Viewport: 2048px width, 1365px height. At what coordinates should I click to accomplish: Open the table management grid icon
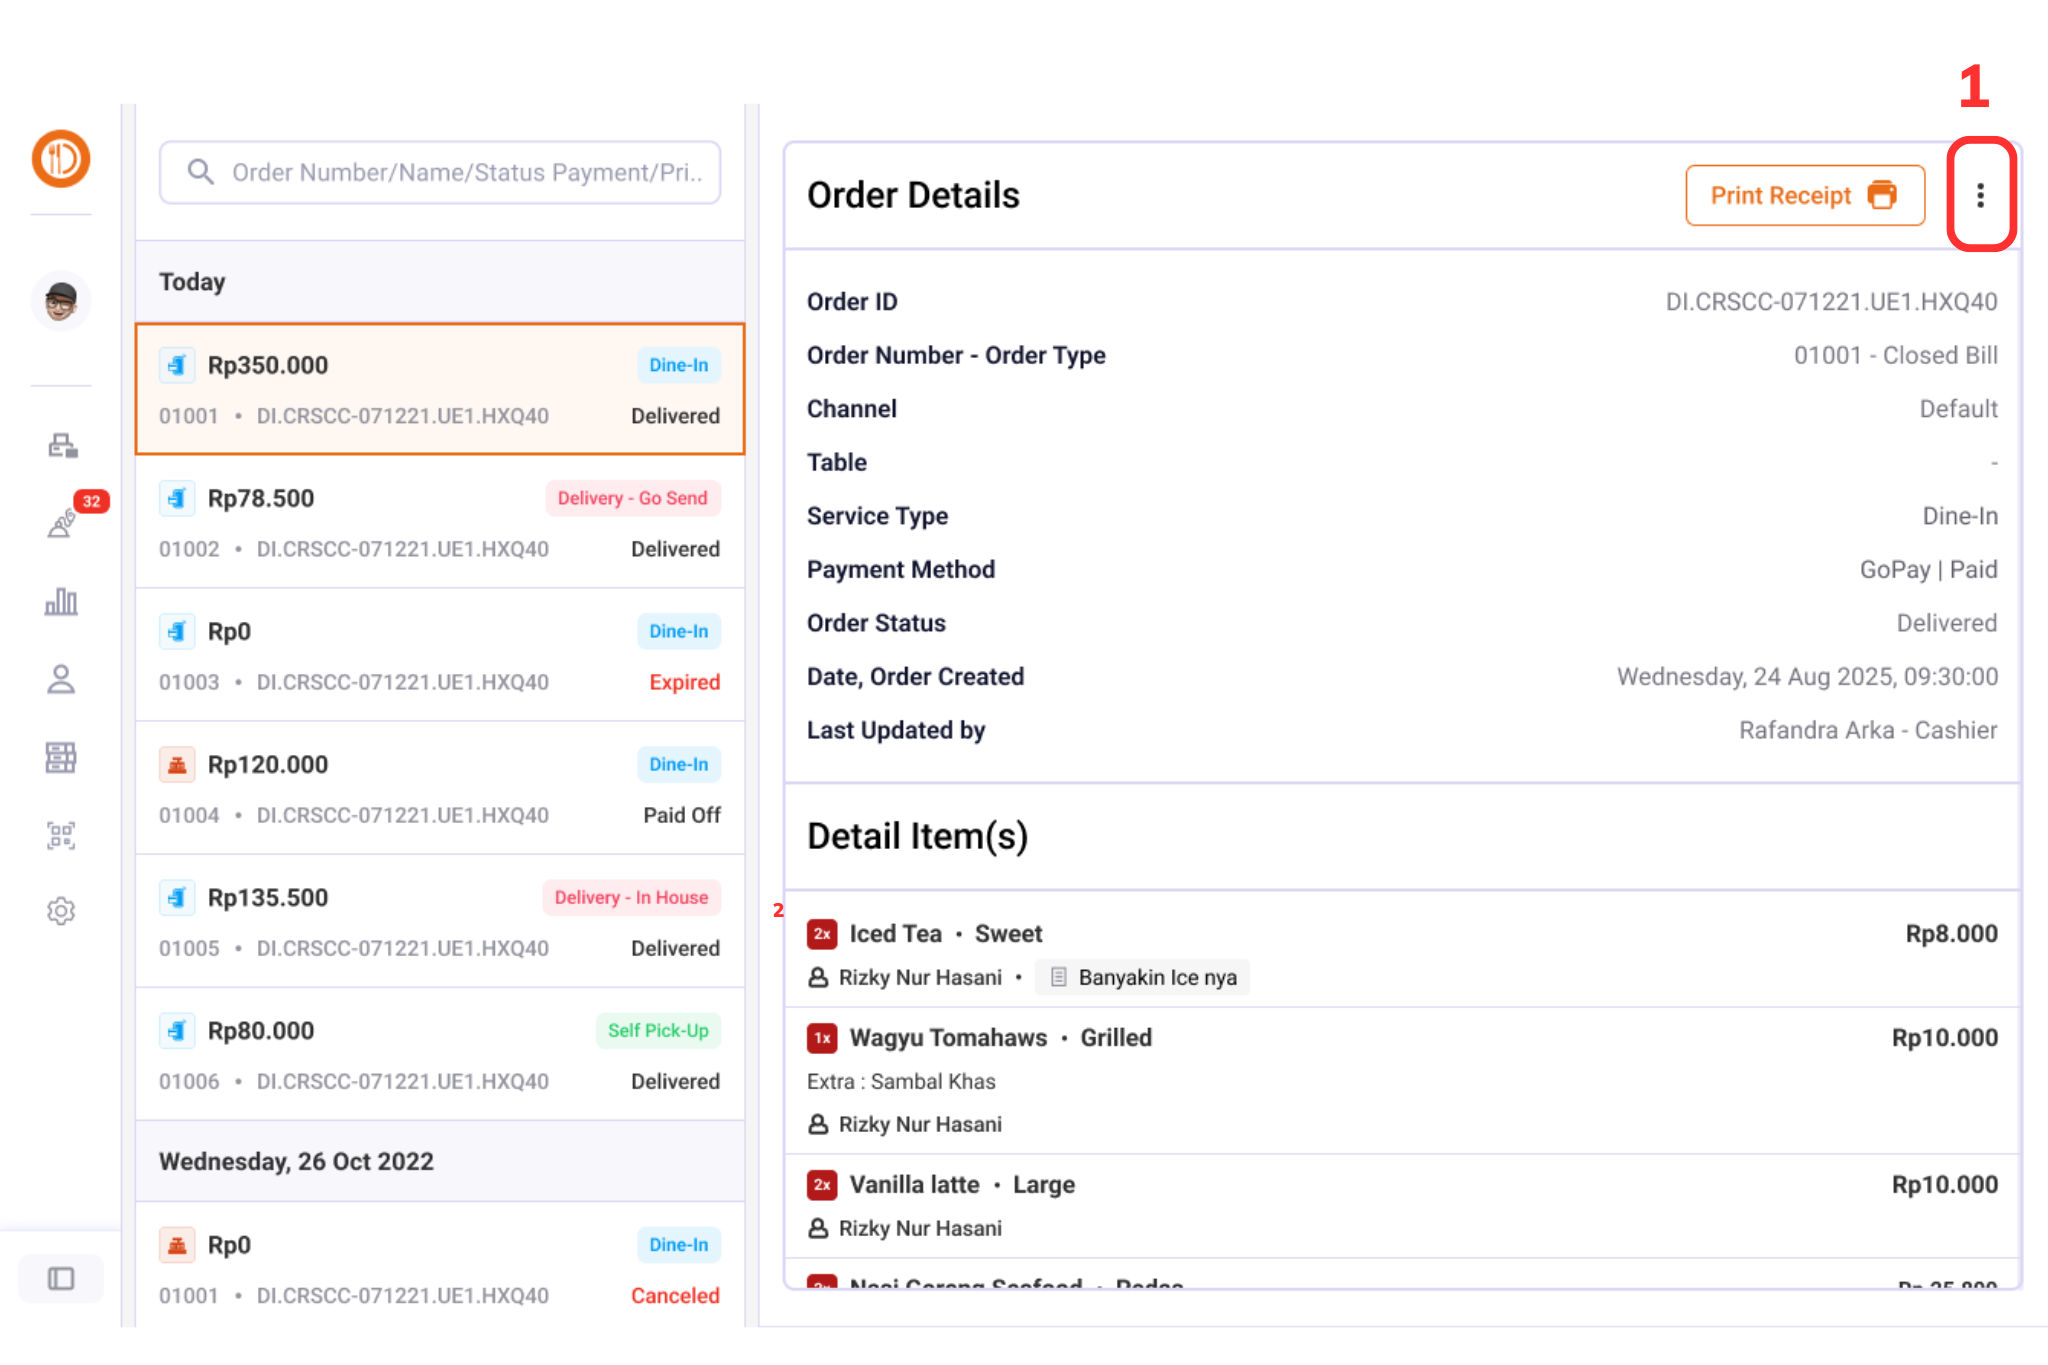[61, 757]
